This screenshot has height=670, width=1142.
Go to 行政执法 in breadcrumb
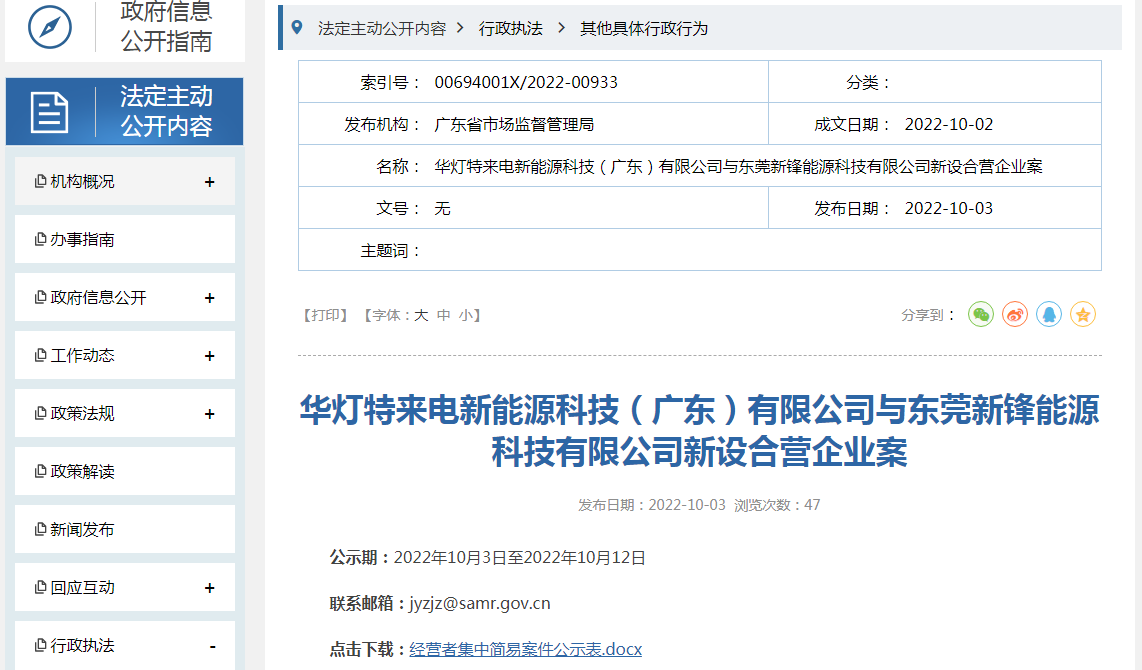coord(511,28)
